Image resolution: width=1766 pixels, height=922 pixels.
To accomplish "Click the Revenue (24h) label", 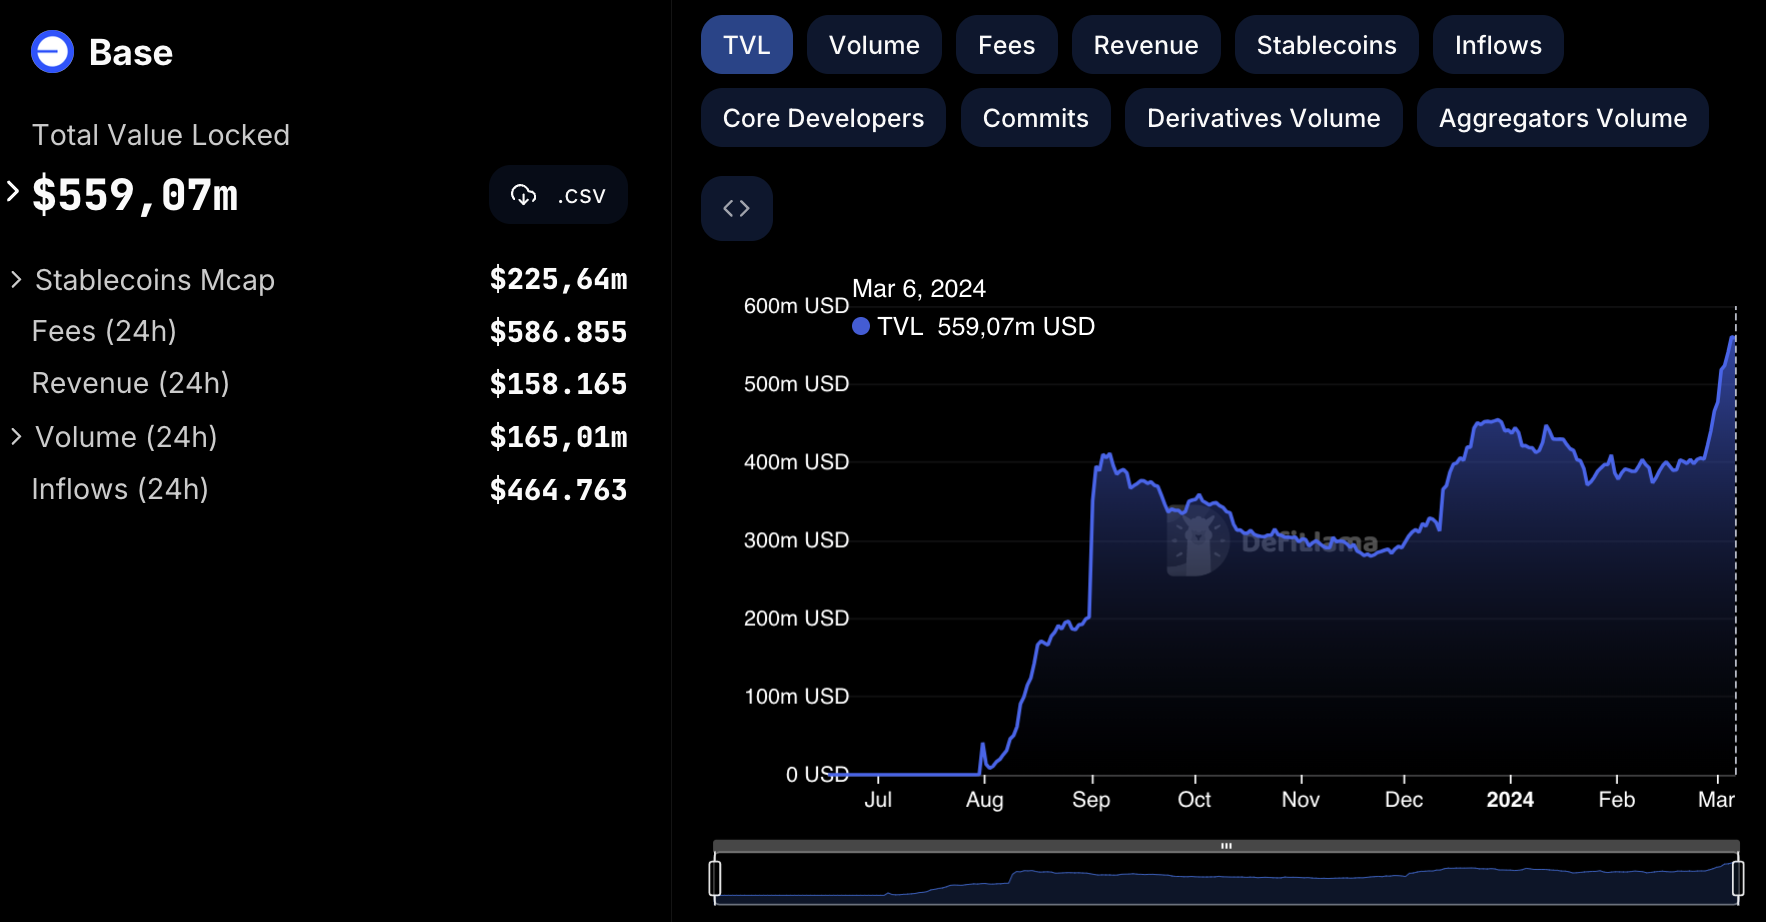I will [x=131, y=383].
